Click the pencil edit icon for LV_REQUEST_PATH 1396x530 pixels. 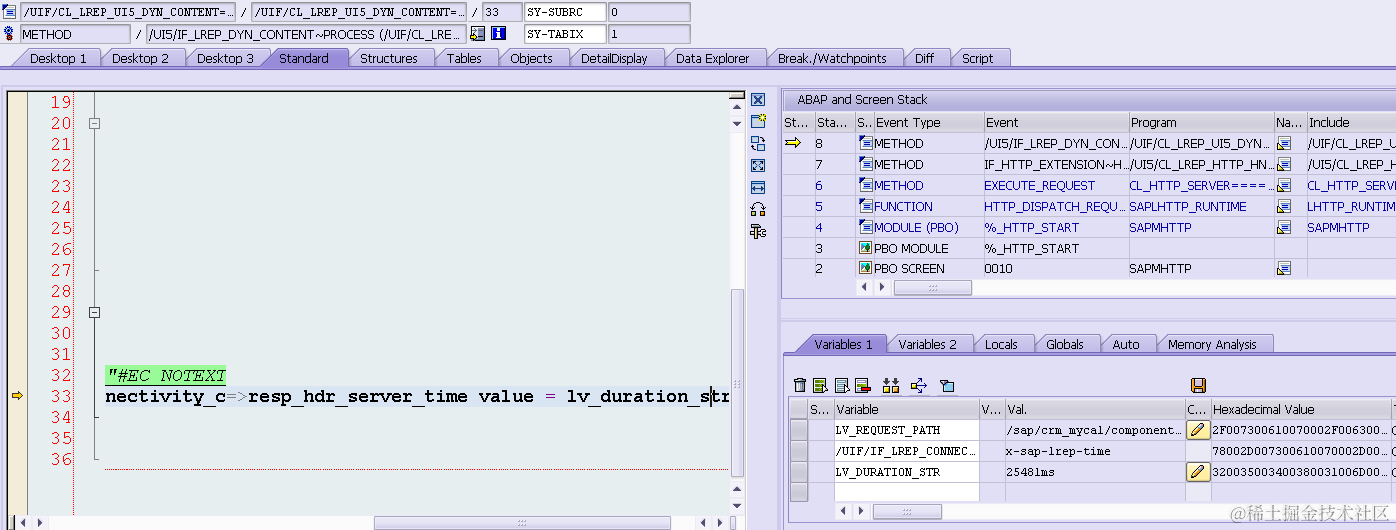1198,430
